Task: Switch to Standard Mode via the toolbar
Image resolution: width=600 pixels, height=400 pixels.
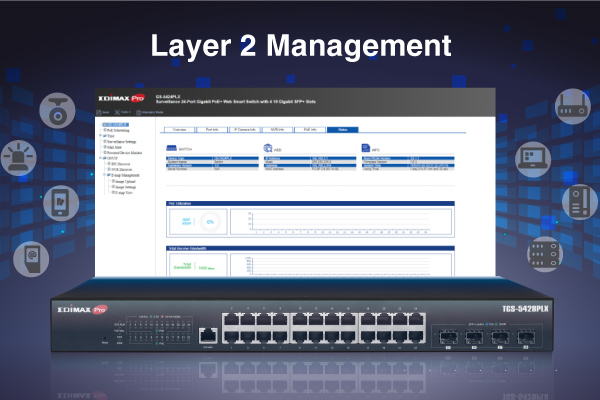Action: point(150,112)
